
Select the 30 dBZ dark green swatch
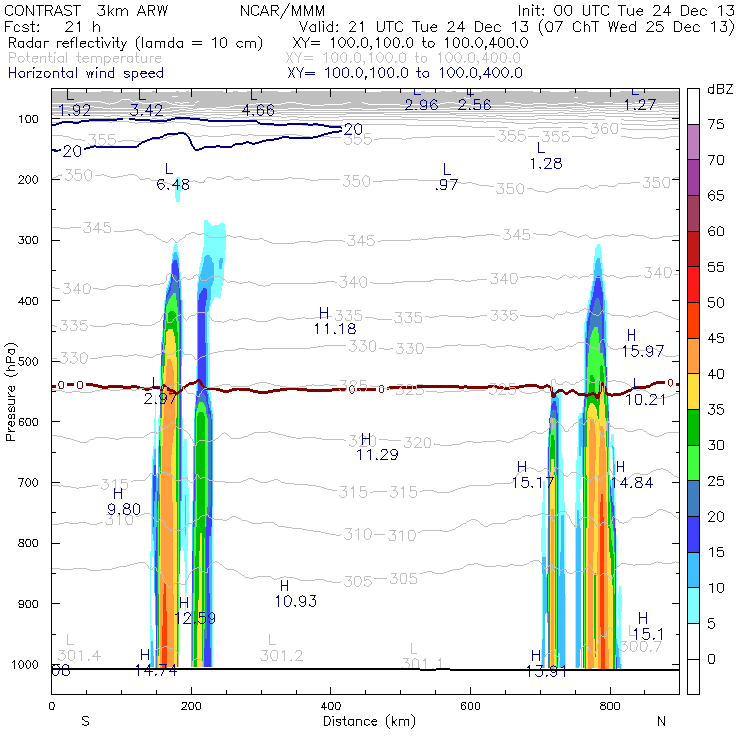pos(693,427)
